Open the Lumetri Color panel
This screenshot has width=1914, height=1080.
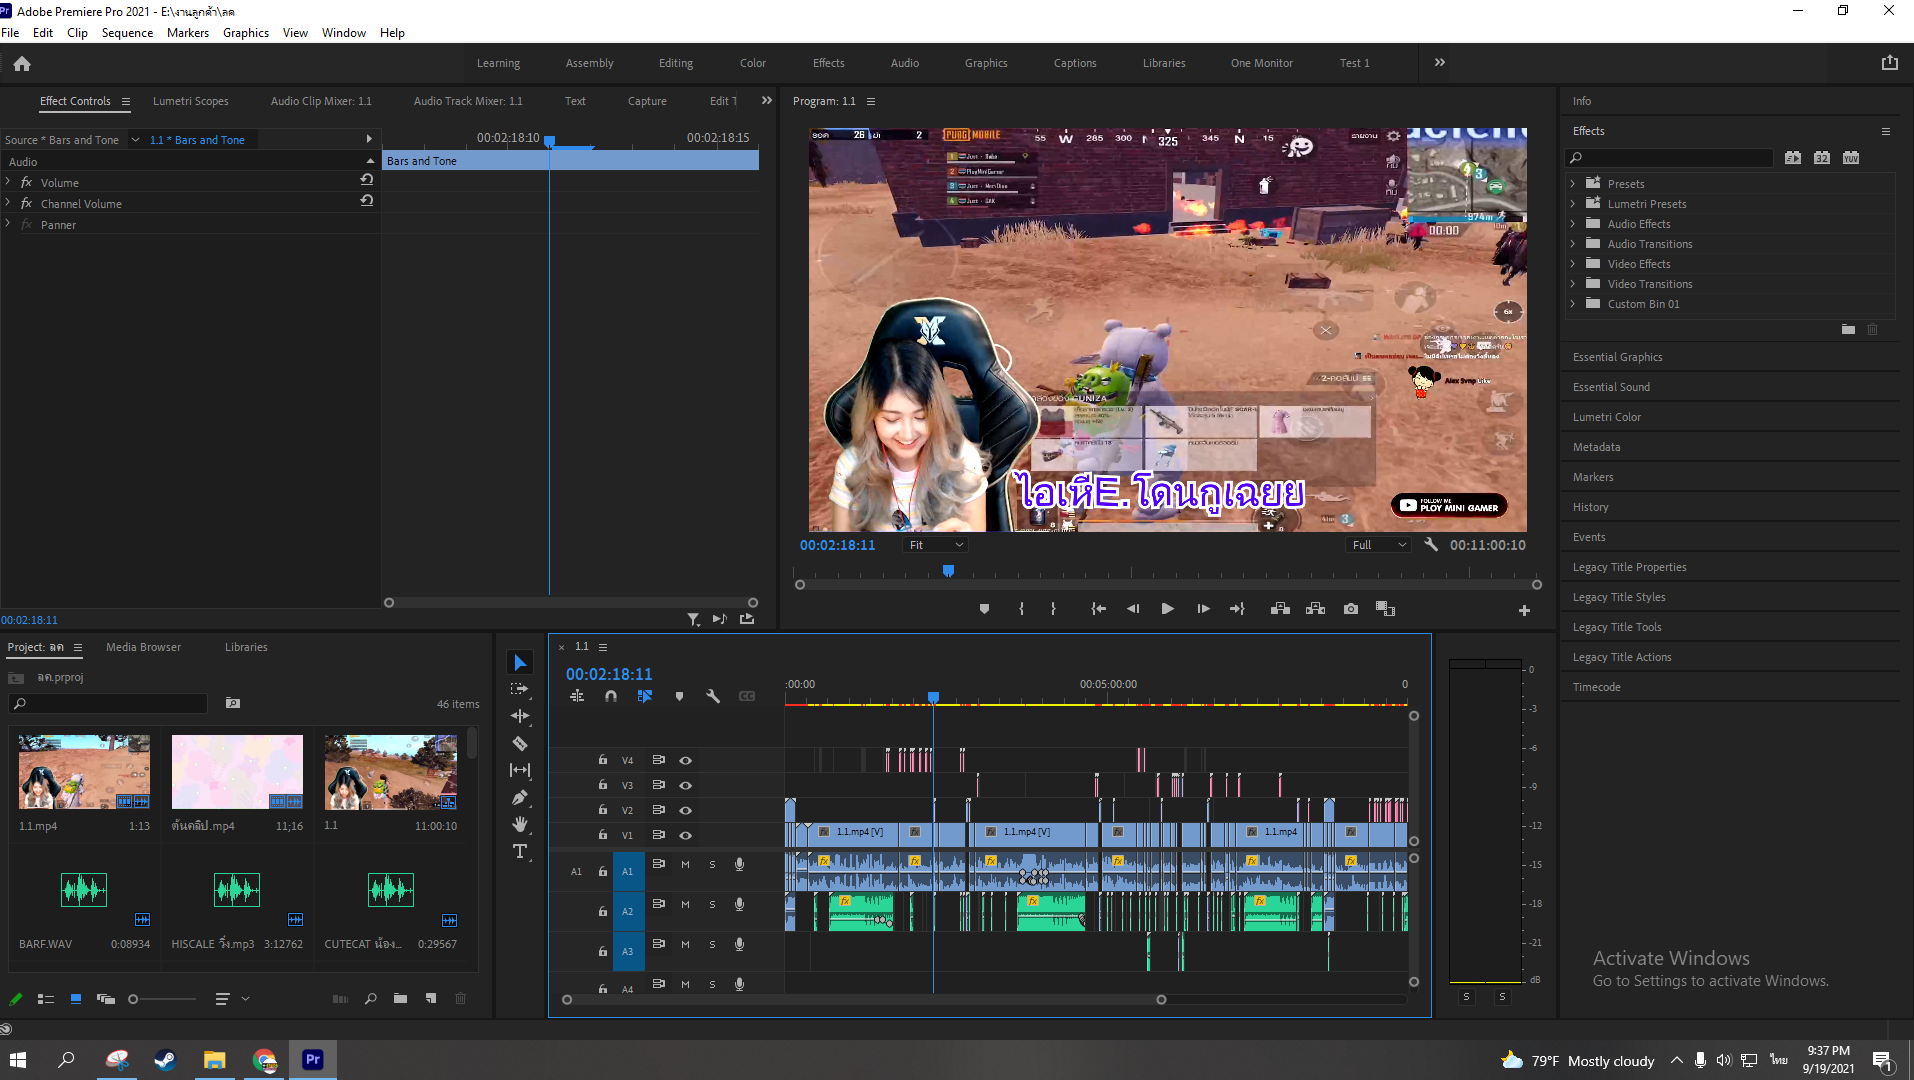point(1607,417)
